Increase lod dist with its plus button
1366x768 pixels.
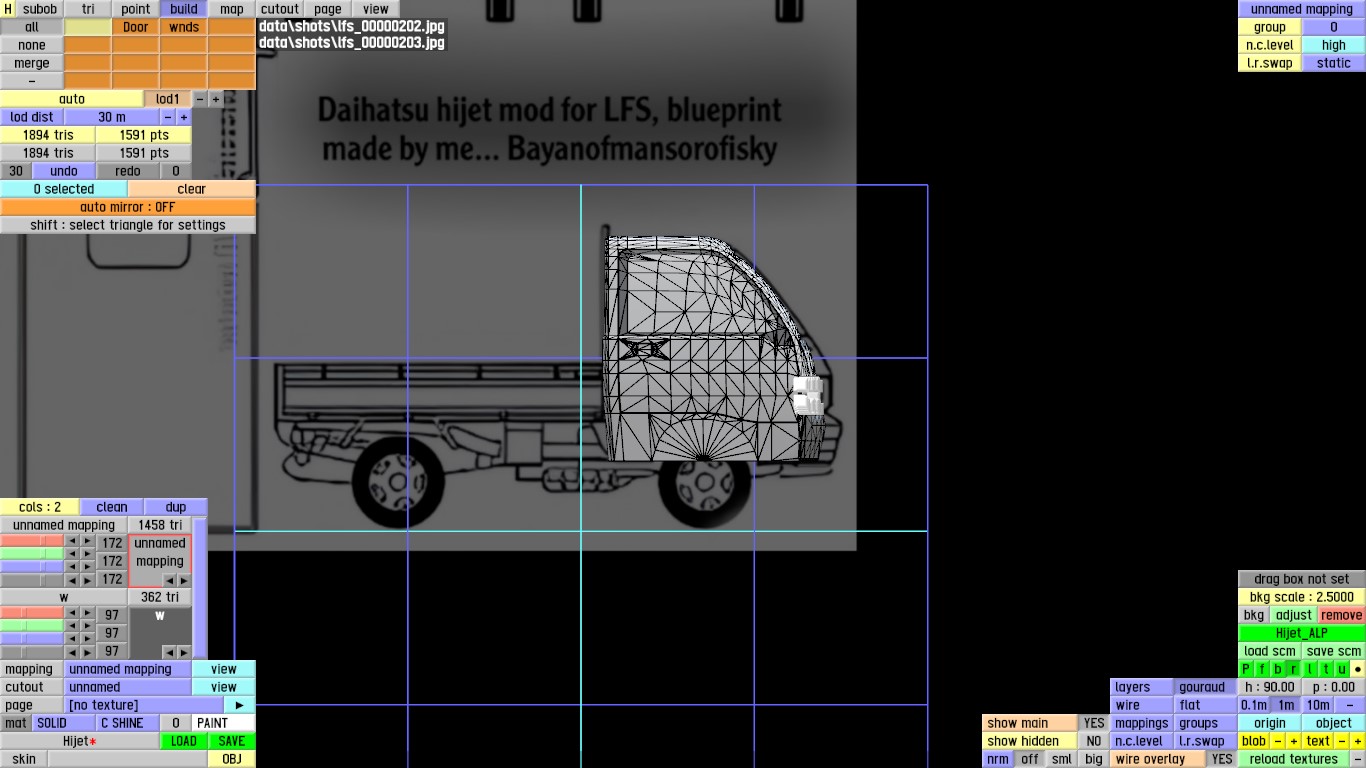184,117
